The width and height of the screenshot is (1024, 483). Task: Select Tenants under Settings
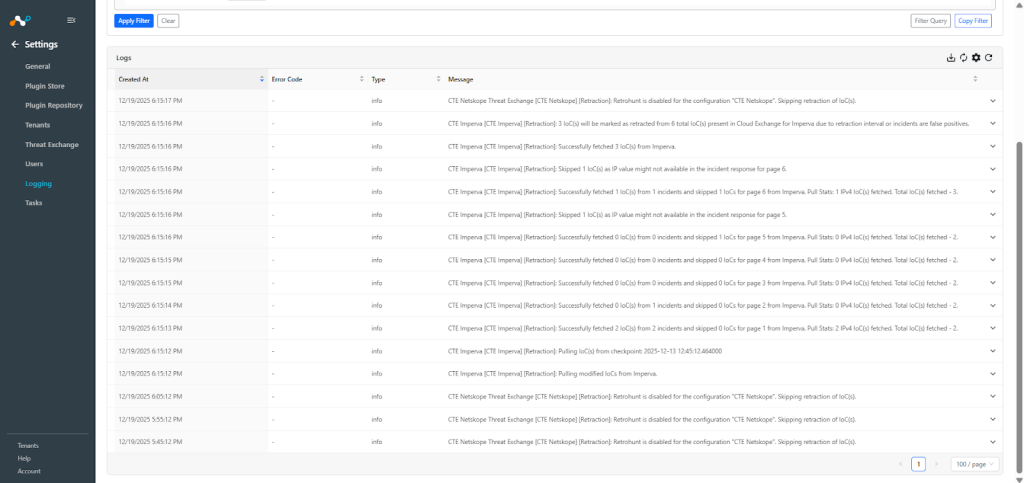coord(38,125)
